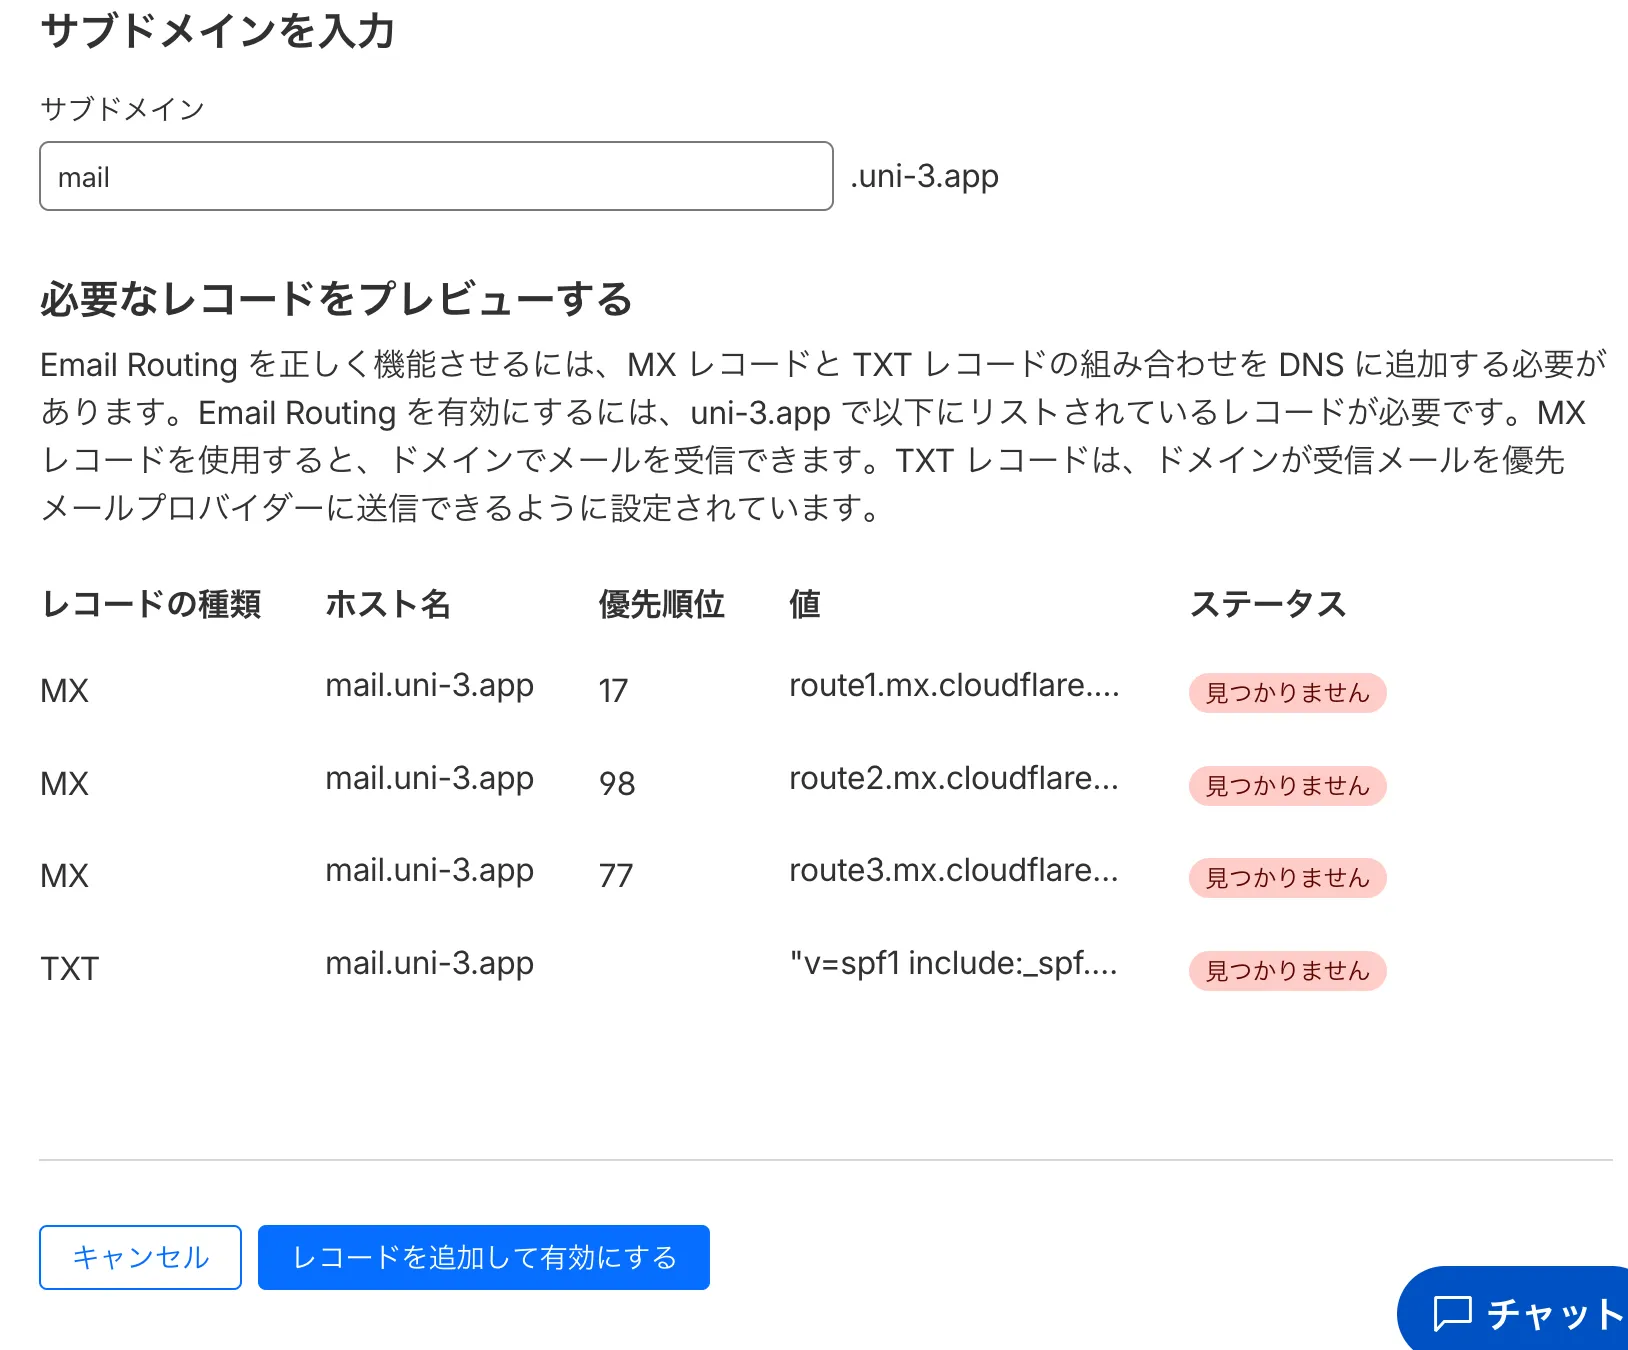Click priority value 77
Image resolution: width=1628 pixels, height=1350 pixels.
coord(616,875)
